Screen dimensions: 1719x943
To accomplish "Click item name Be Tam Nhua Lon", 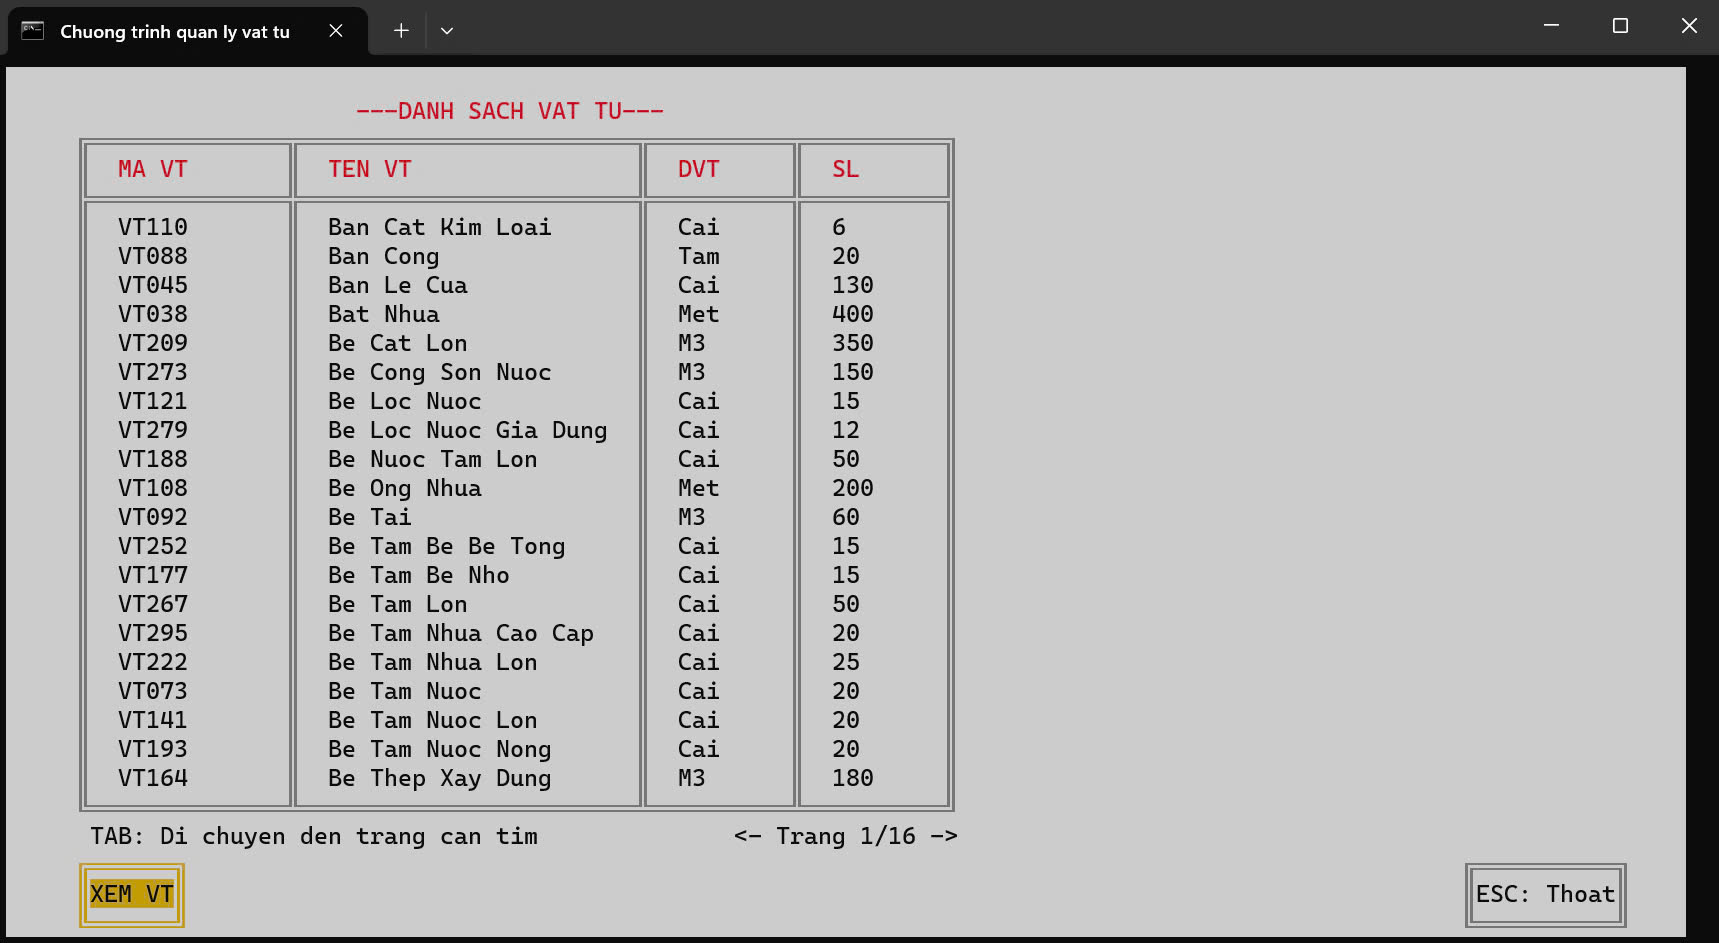I will [433, 663].
